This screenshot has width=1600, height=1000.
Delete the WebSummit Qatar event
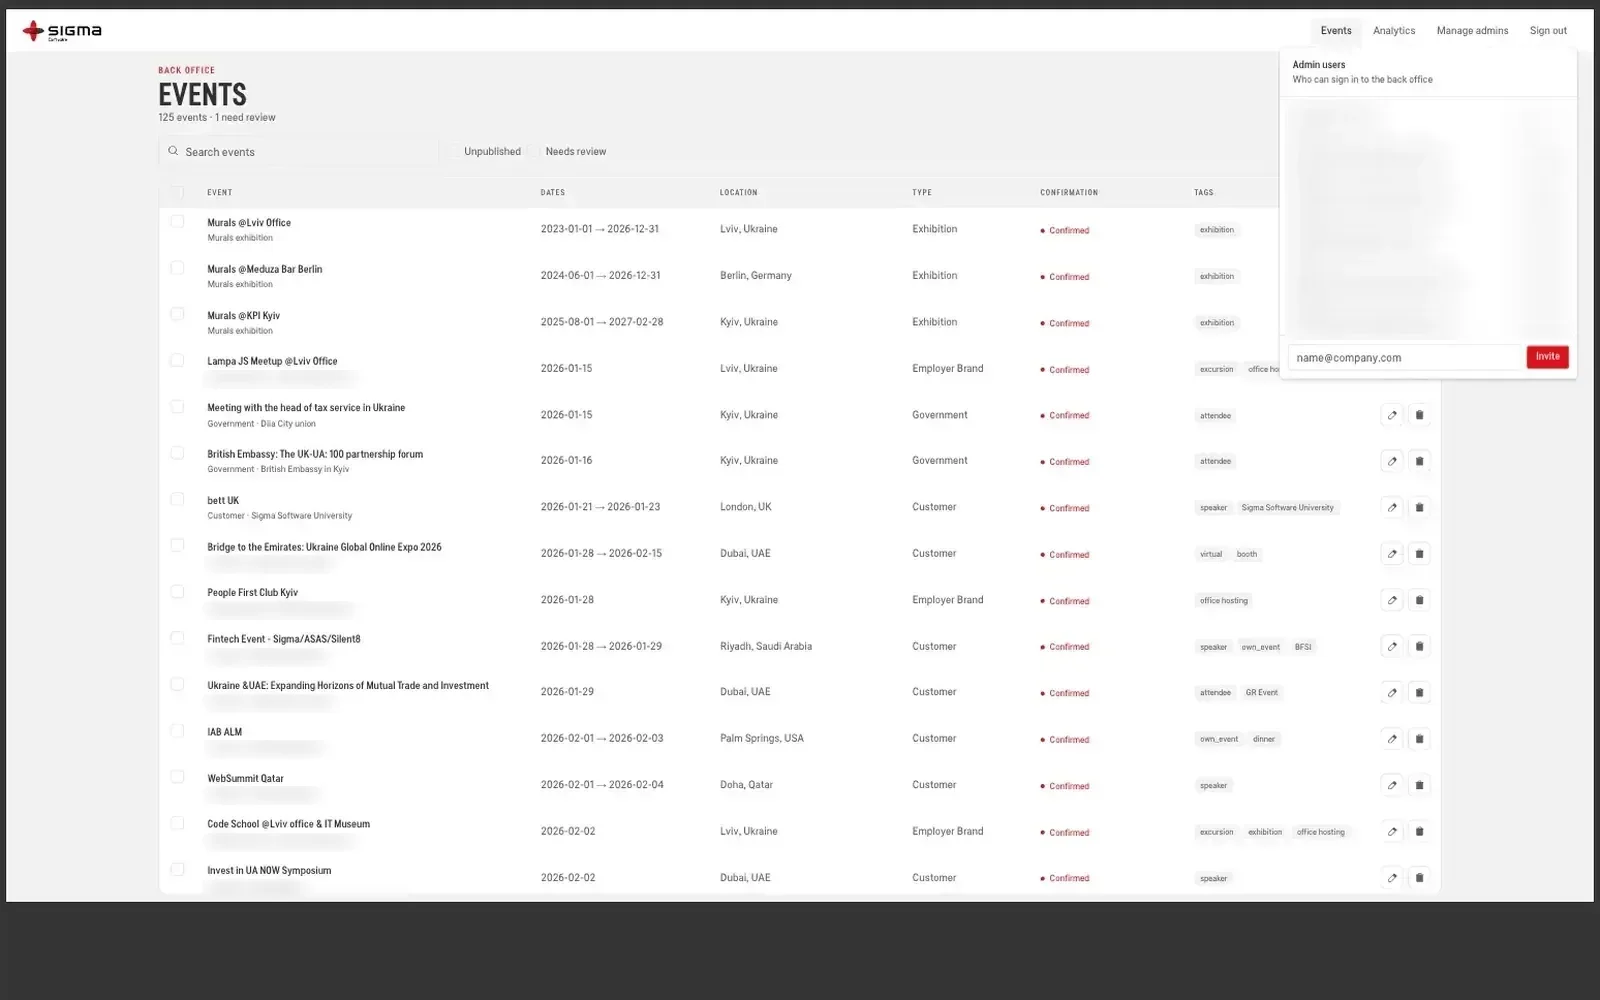(1419, 785)
